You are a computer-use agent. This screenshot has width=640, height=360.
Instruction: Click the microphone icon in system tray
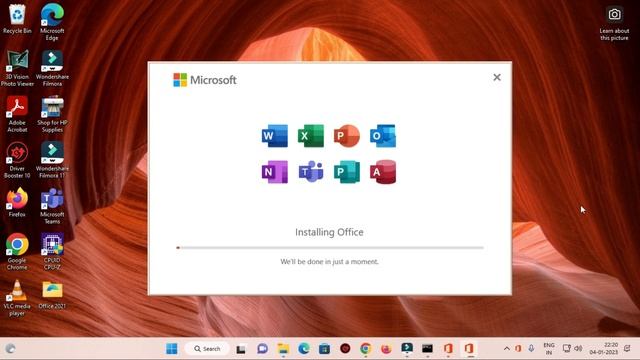click(531, 349)
